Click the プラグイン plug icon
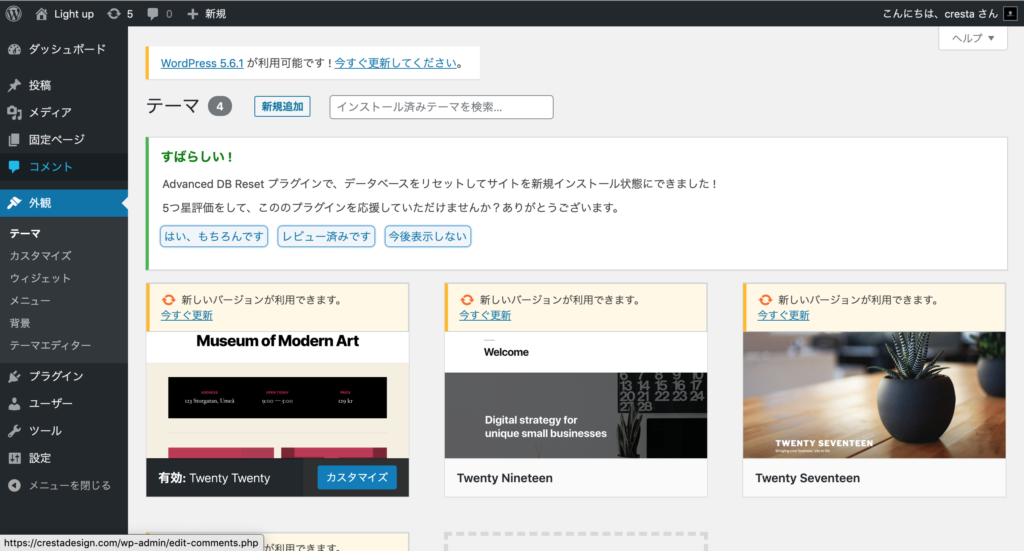The image size is (1024, 551). tap(14, 377)
